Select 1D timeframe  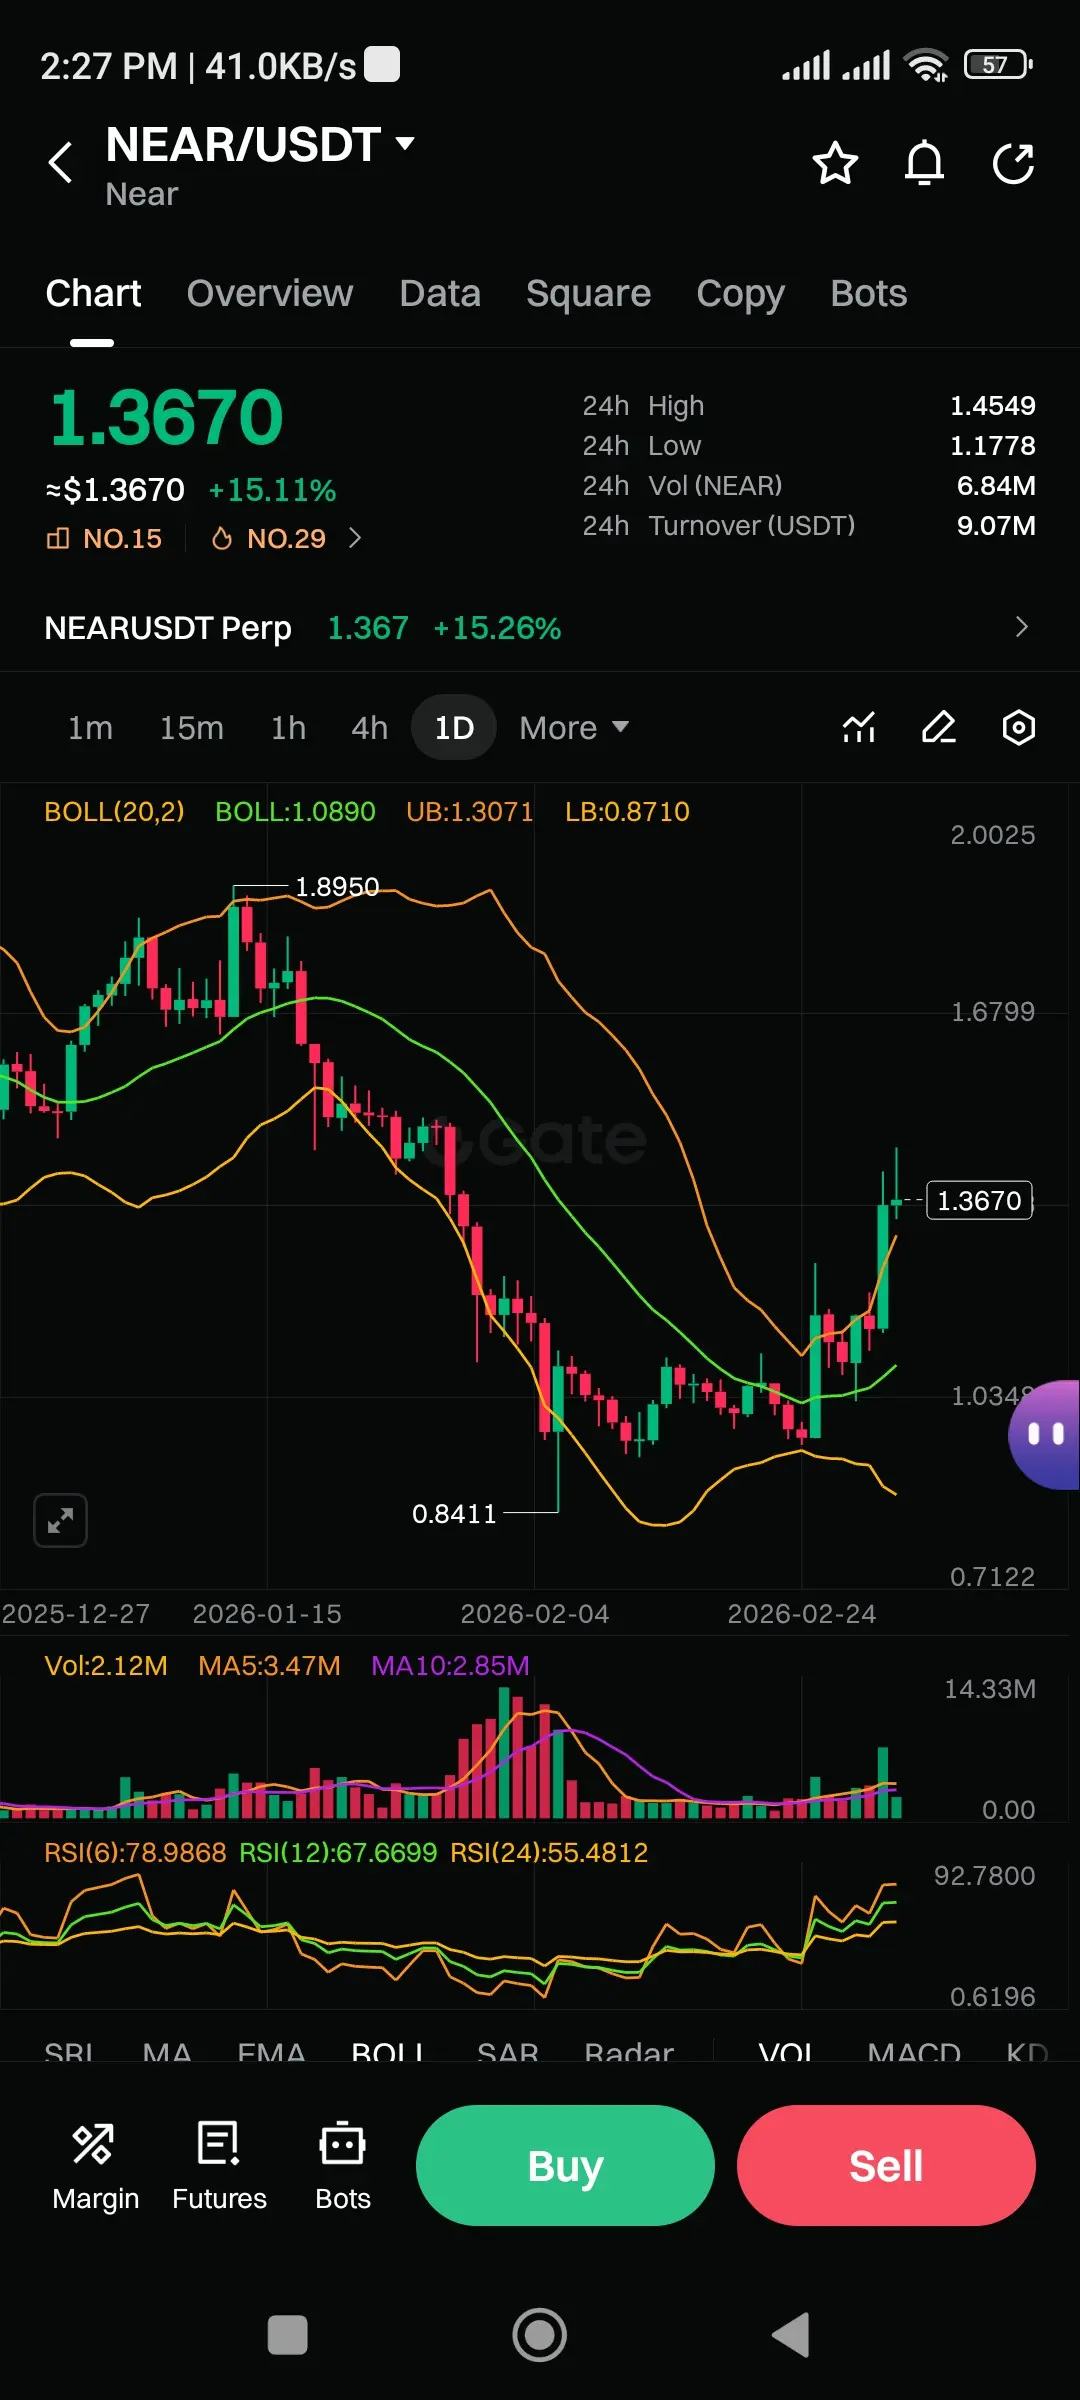coord(454,727)
